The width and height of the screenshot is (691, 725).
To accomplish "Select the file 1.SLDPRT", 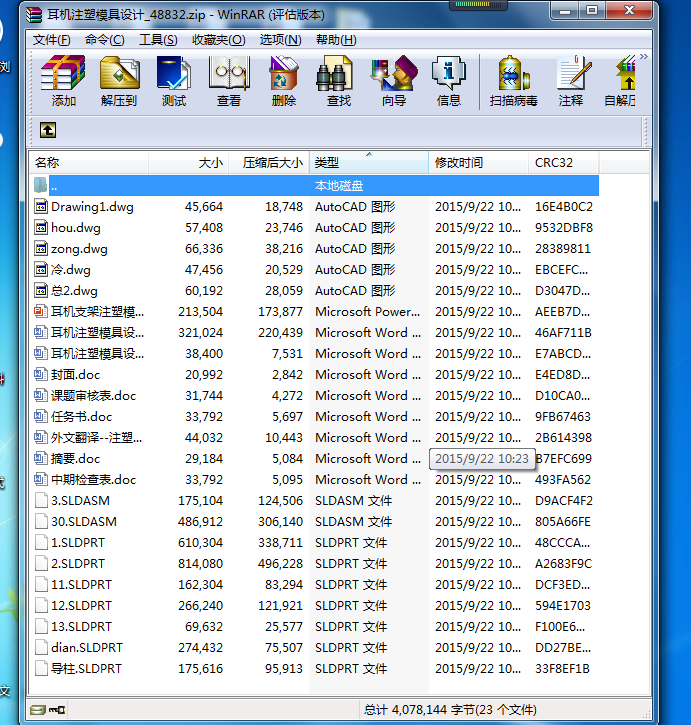I will pyautogui.click(x=78, y=543).
